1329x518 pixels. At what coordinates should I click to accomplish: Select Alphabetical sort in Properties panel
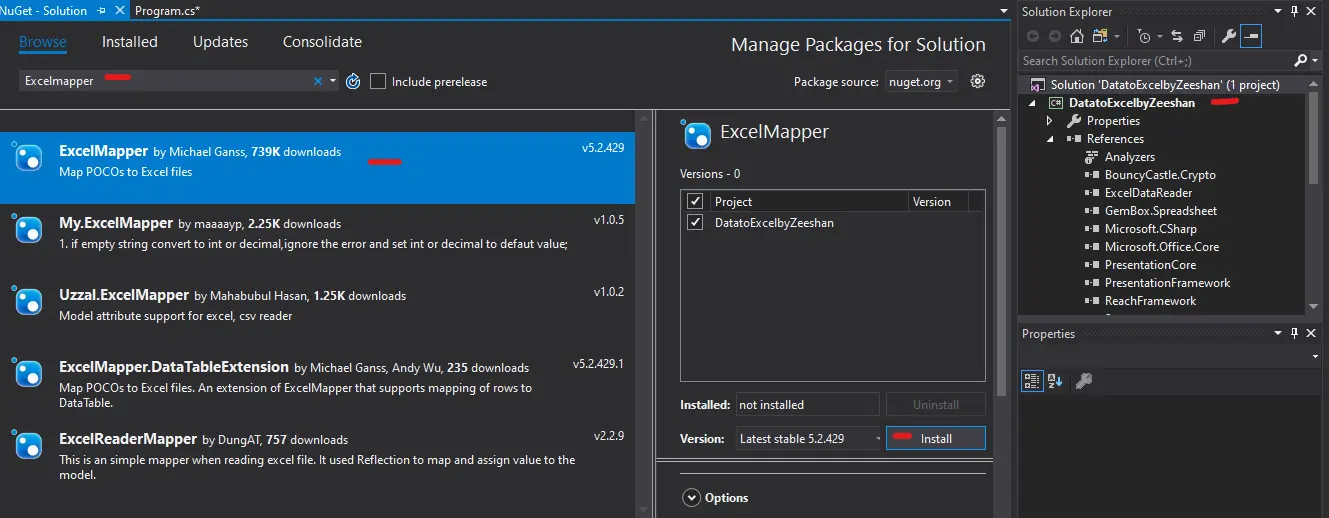1055,380
